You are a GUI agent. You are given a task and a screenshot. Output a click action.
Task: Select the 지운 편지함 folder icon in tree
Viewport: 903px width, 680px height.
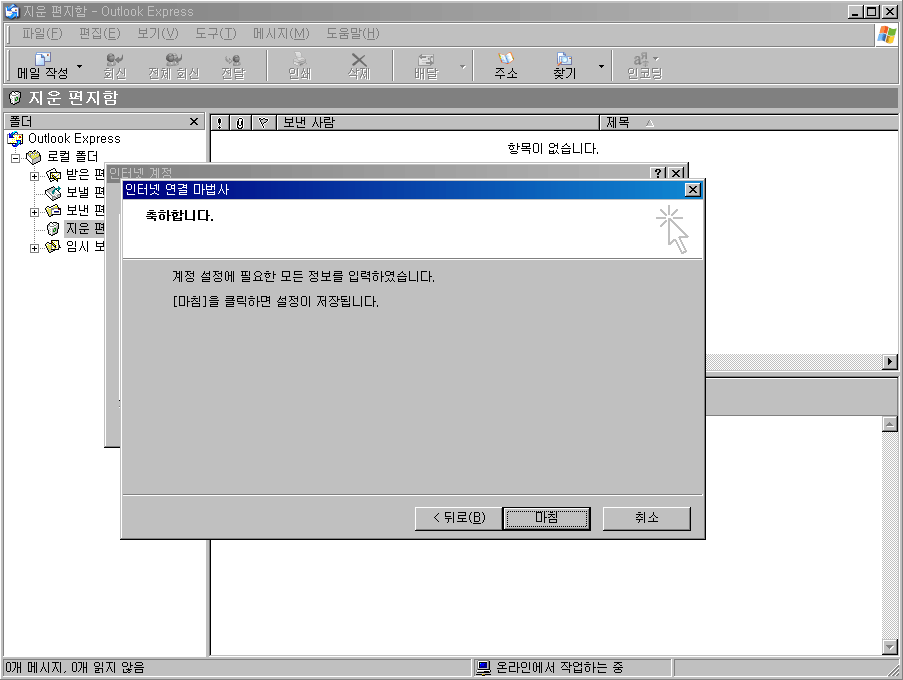pos(54,229)
